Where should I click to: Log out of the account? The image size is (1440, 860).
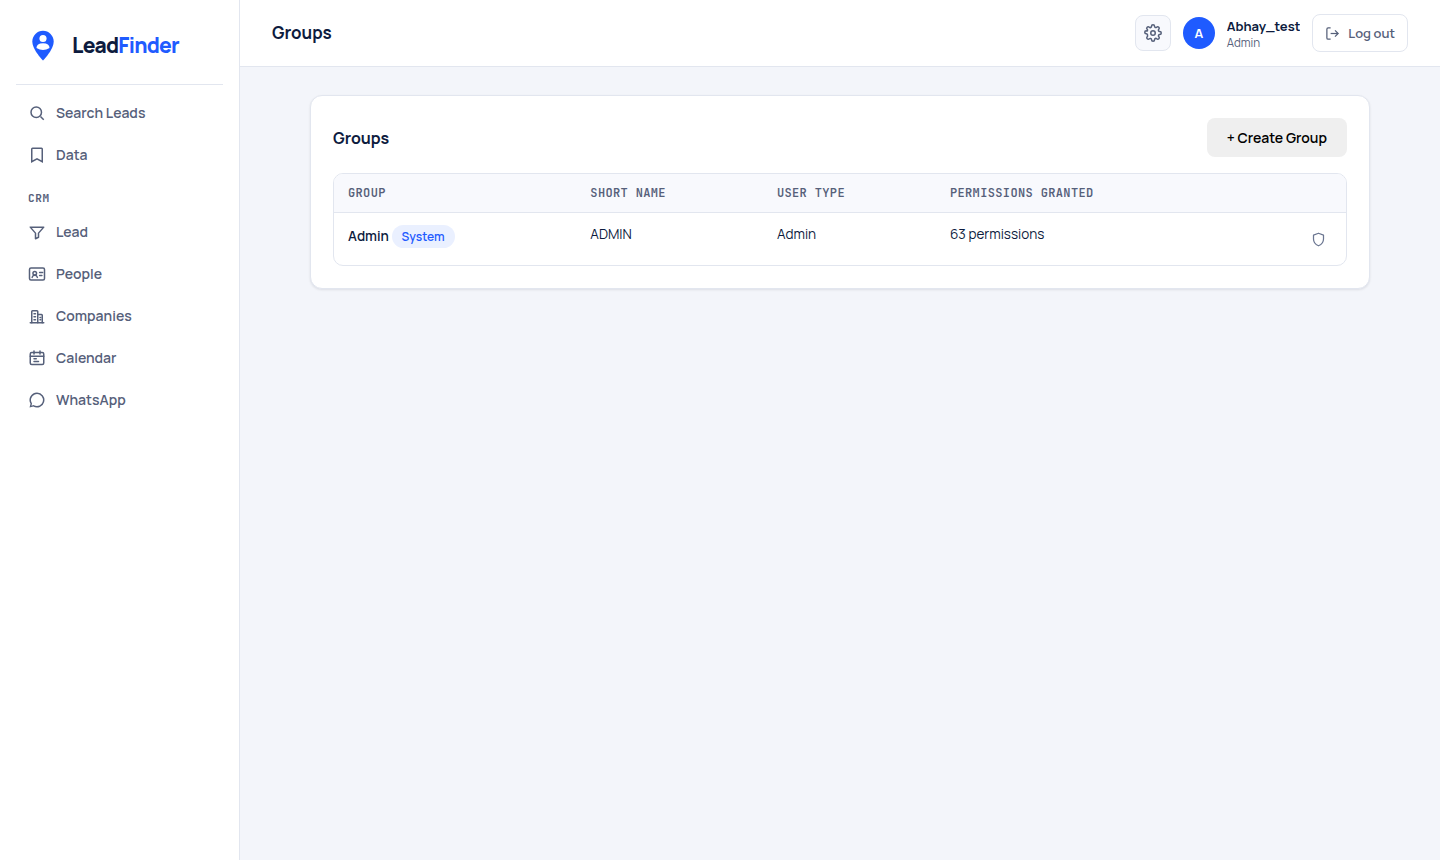[x=1360, y=33]
